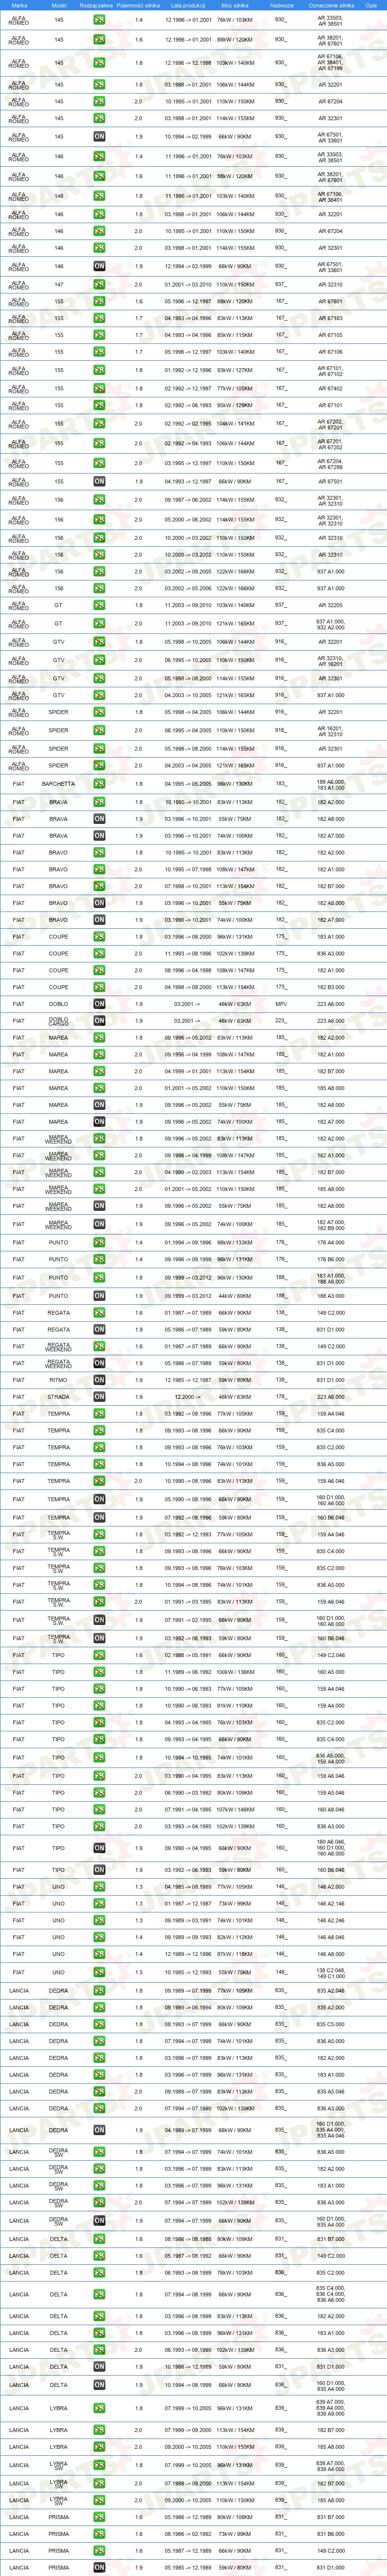Click the 188 A6.000, 183 A1.000 engine code in Barchetta row
This screenshot has width=387, height=2576.
click(x=330, y=784)
